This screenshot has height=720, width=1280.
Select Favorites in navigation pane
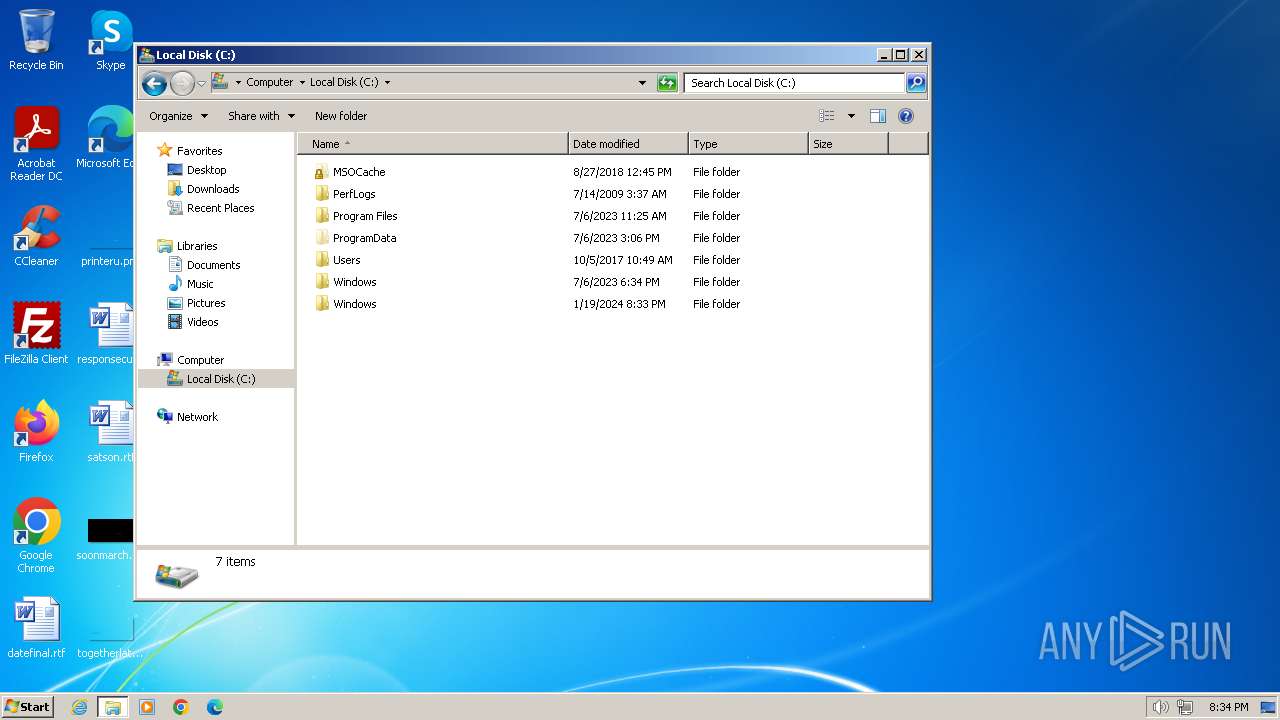click(199, 151)
